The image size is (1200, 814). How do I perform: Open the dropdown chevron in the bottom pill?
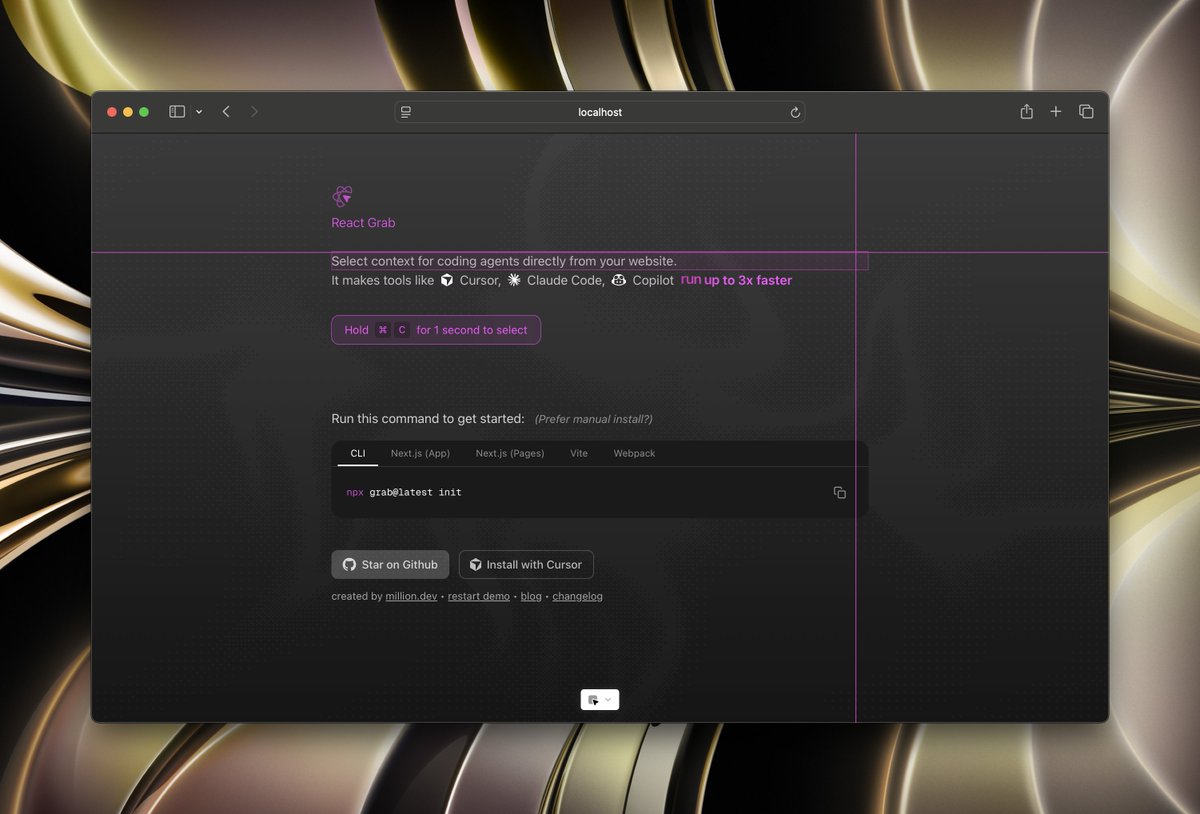(608, 699)
